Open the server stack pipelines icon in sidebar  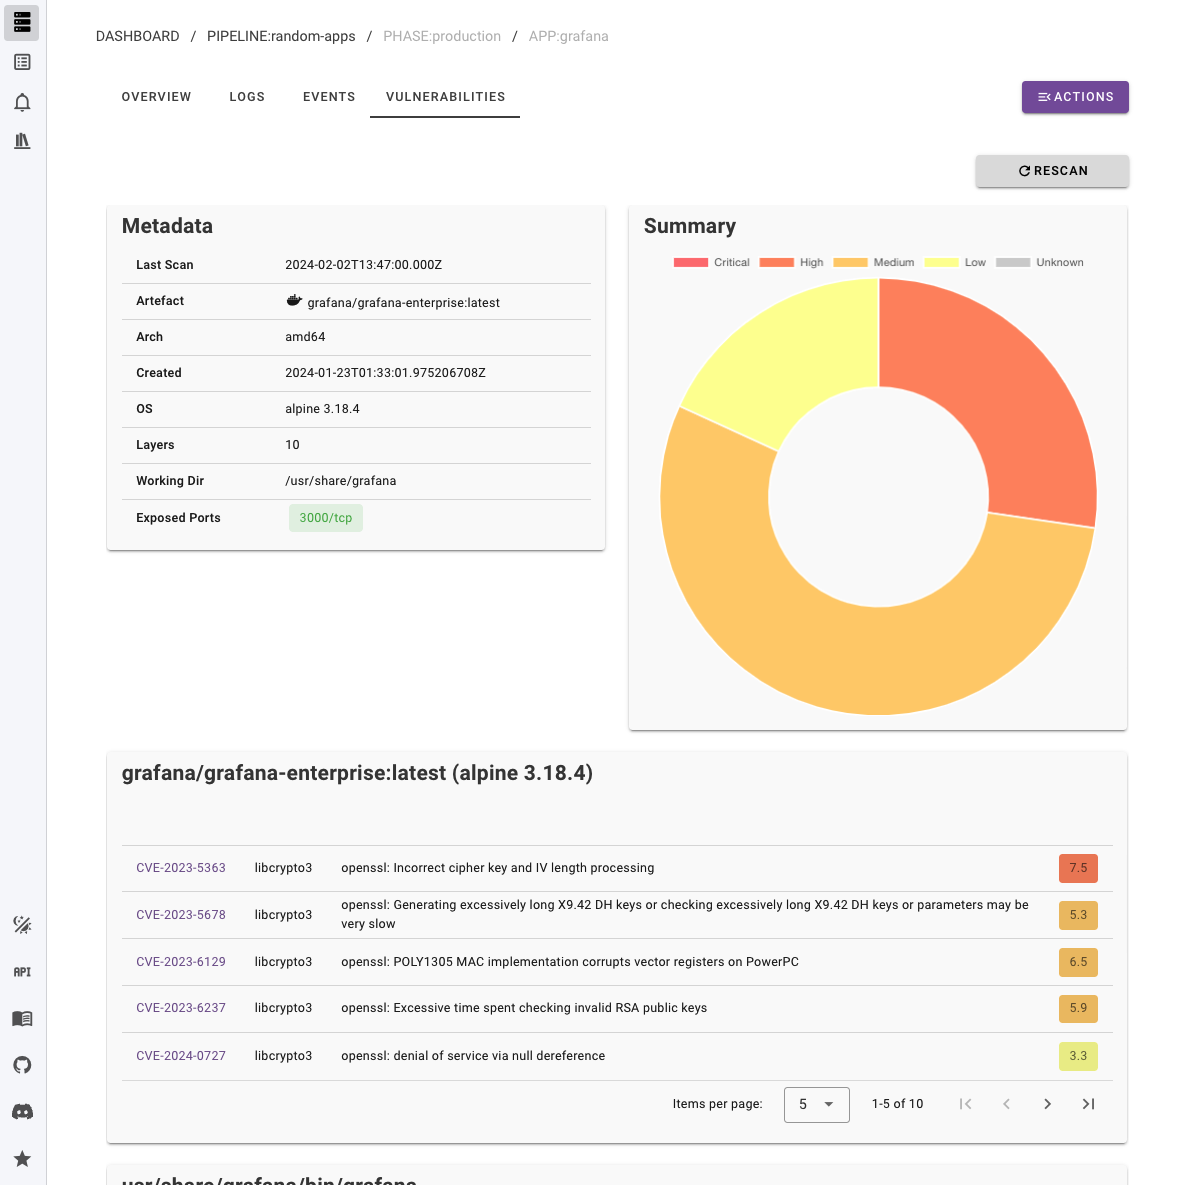click(22, 23)
